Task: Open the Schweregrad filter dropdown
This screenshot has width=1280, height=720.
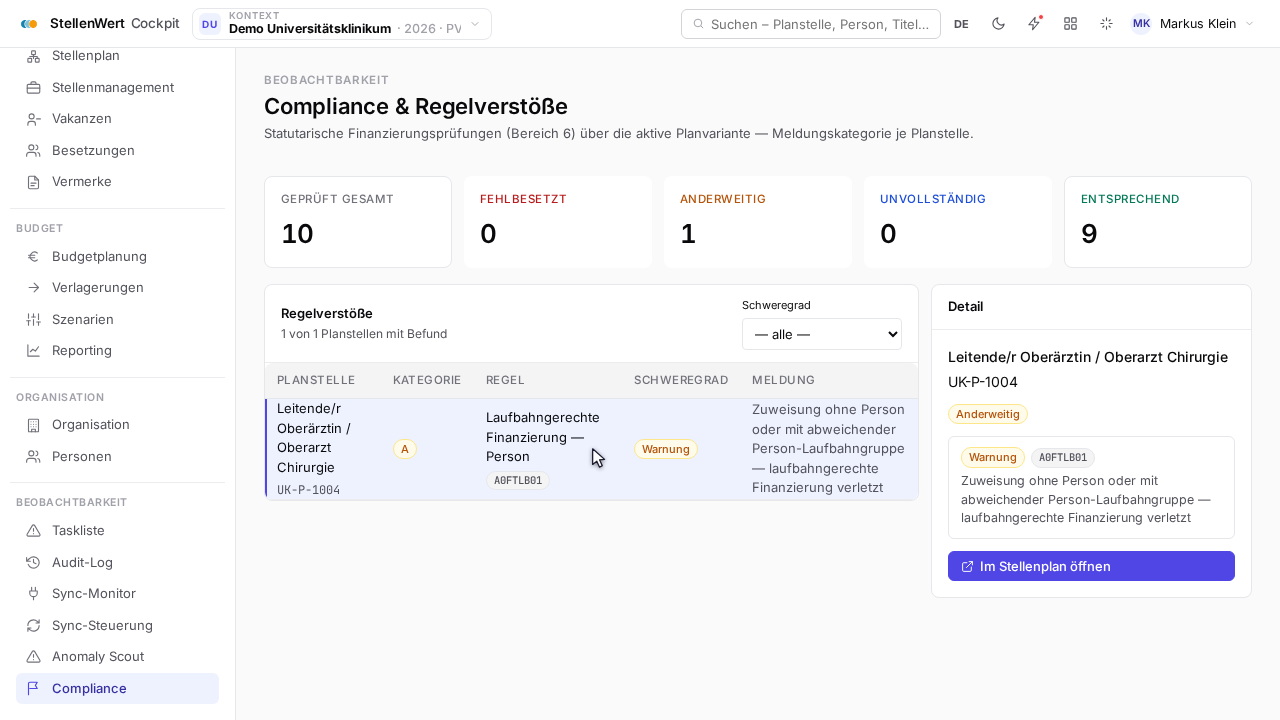Action: [822, 334]
